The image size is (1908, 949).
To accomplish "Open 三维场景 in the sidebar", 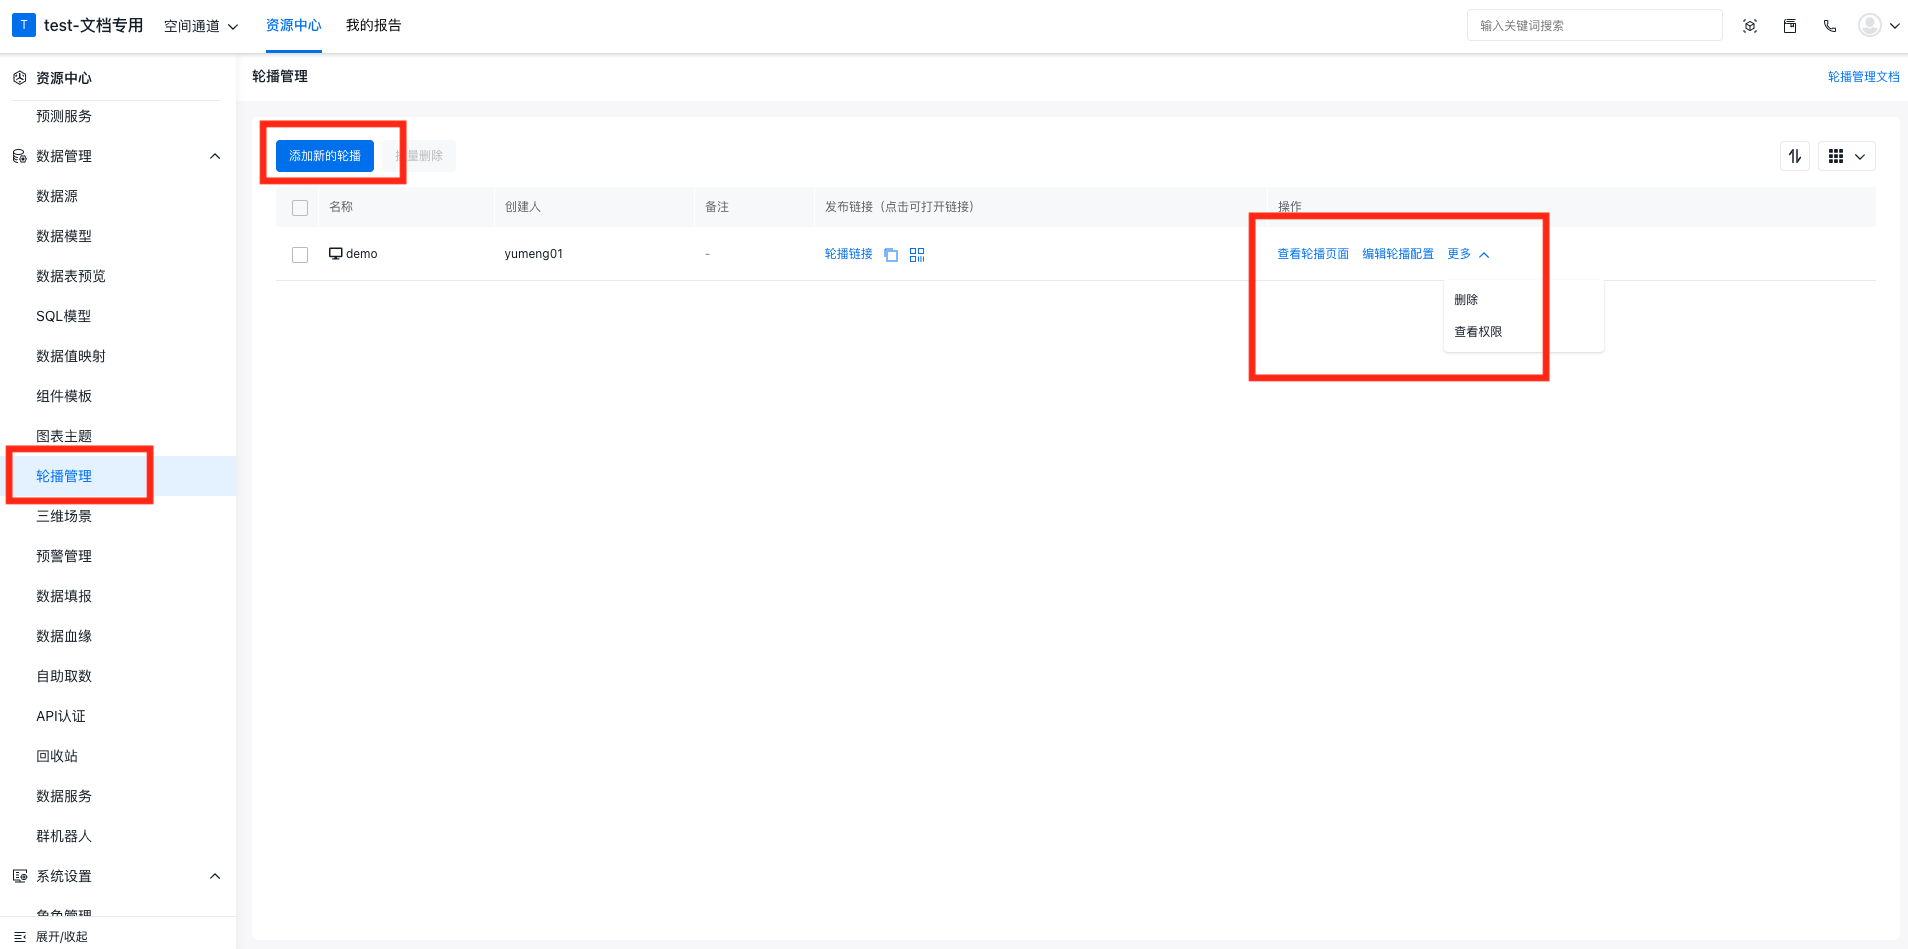I will click(x=64, y=516).
